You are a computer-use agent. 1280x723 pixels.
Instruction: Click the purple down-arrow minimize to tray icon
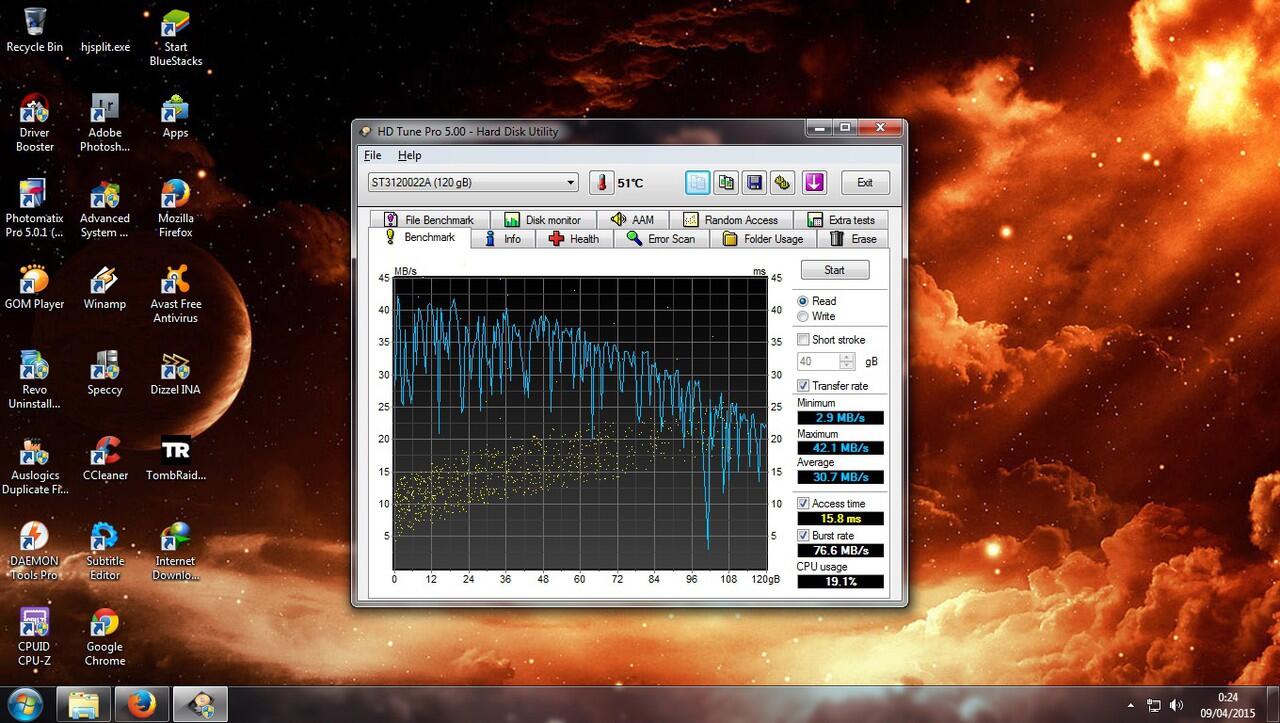click(x=814, y=182)
